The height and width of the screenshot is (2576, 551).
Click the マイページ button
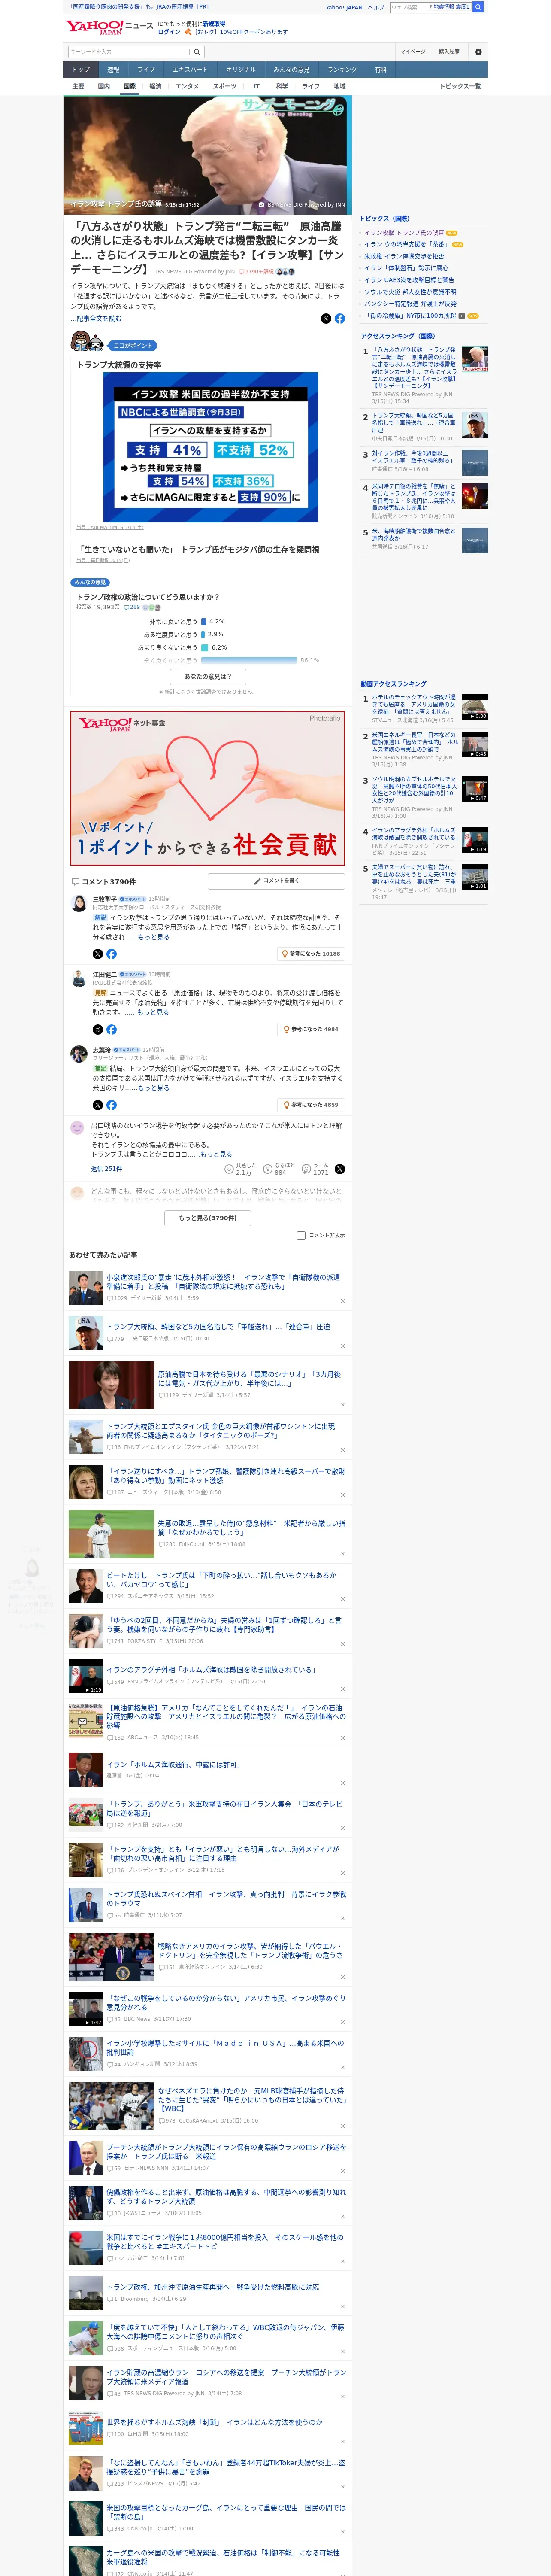[412, 51]
